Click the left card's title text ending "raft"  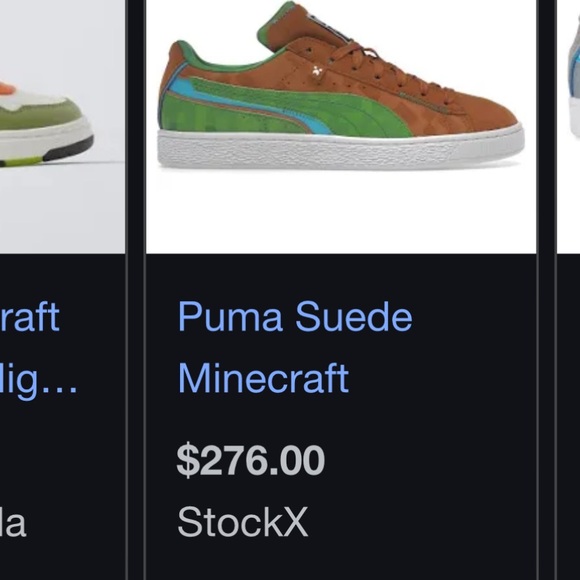(x=30, y=317)
